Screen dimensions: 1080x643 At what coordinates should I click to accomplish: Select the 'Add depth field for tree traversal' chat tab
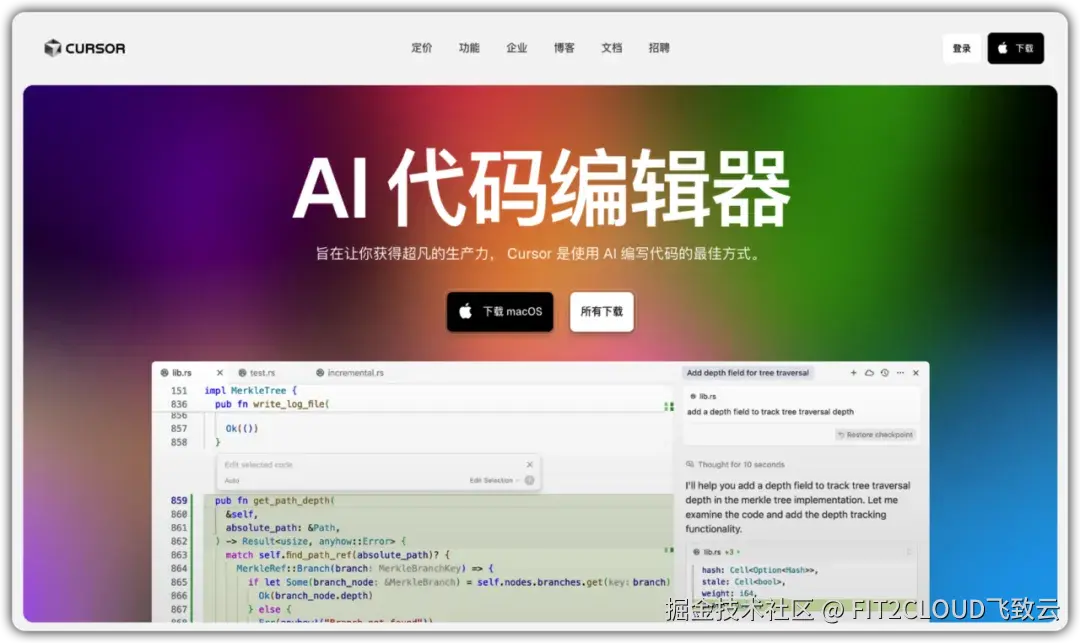pos(747,372)
